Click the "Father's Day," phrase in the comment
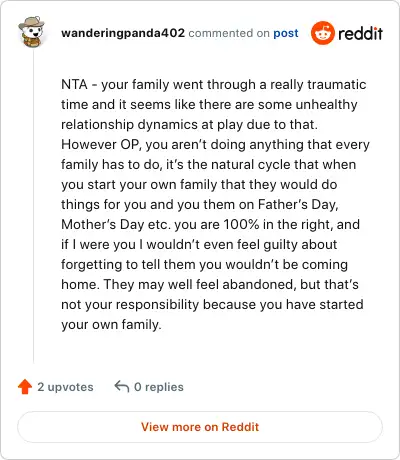400x460 pixels. pos(298,204)
